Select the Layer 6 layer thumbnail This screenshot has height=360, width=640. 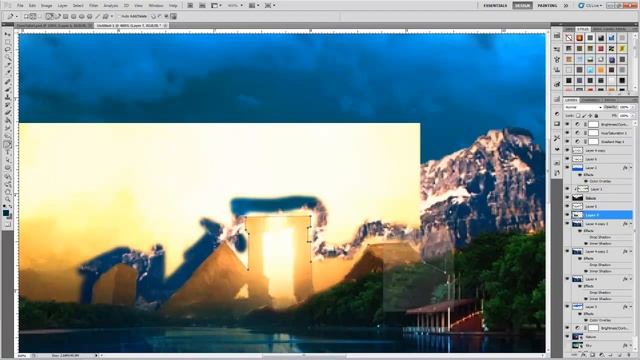[x=577, y=159]
